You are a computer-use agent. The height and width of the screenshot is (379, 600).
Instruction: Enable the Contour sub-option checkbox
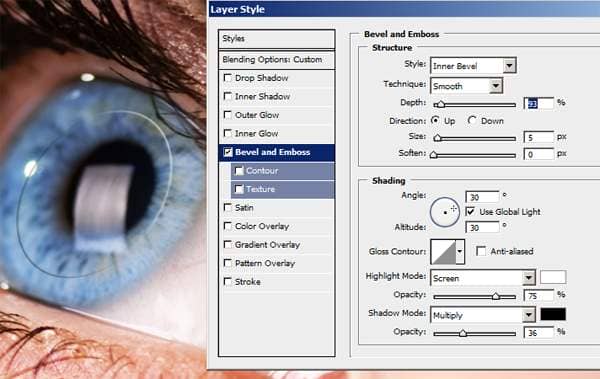click(x=239, y=171)
